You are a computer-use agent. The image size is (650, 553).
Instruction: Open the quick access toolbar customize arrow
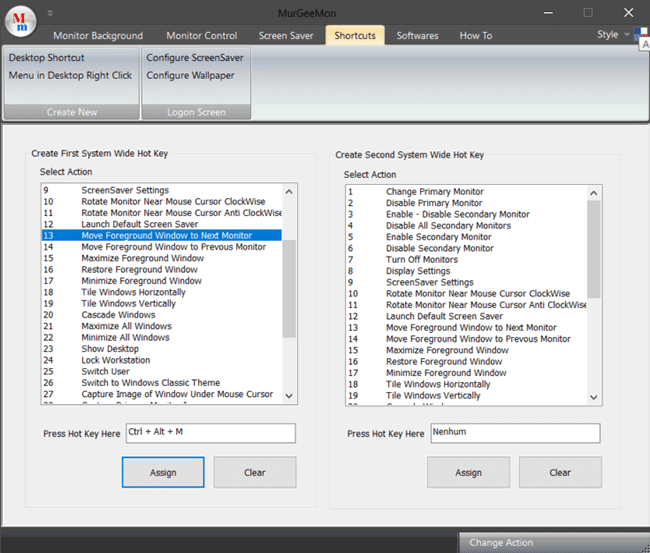pos(50,15)
